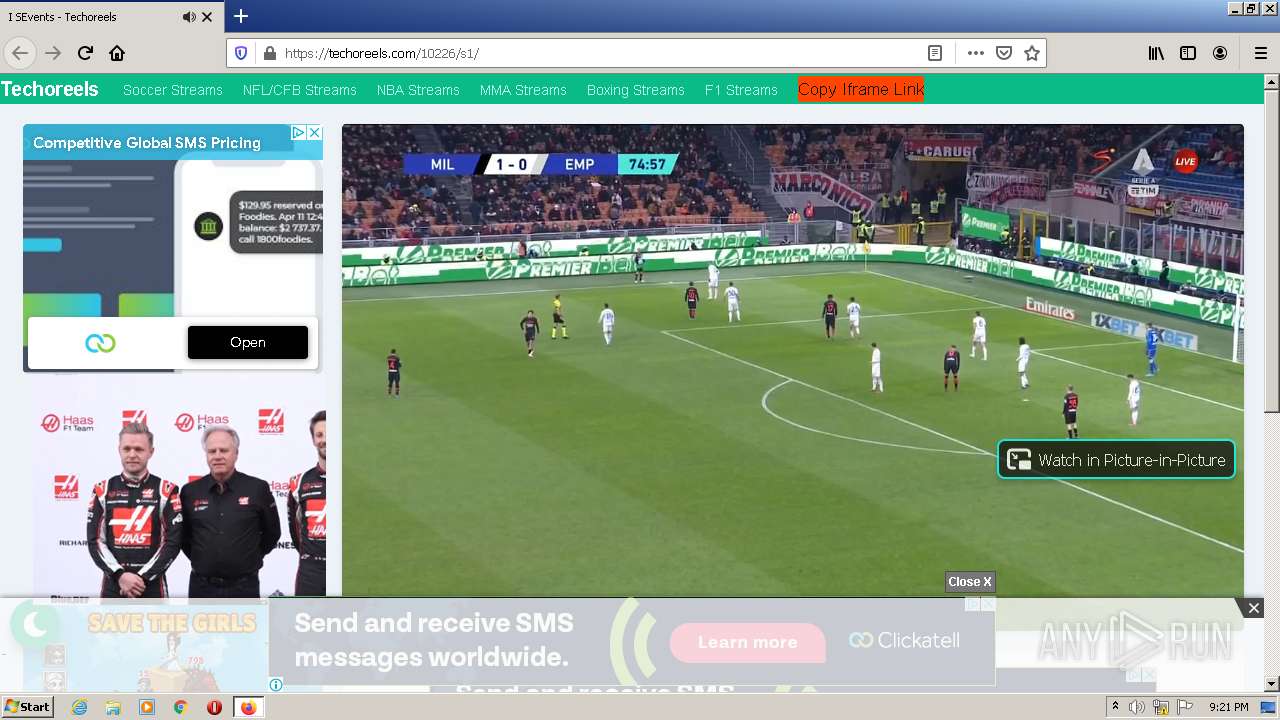
Task: Launch Internet Explorer from taskbar
Action: (79, 707)
